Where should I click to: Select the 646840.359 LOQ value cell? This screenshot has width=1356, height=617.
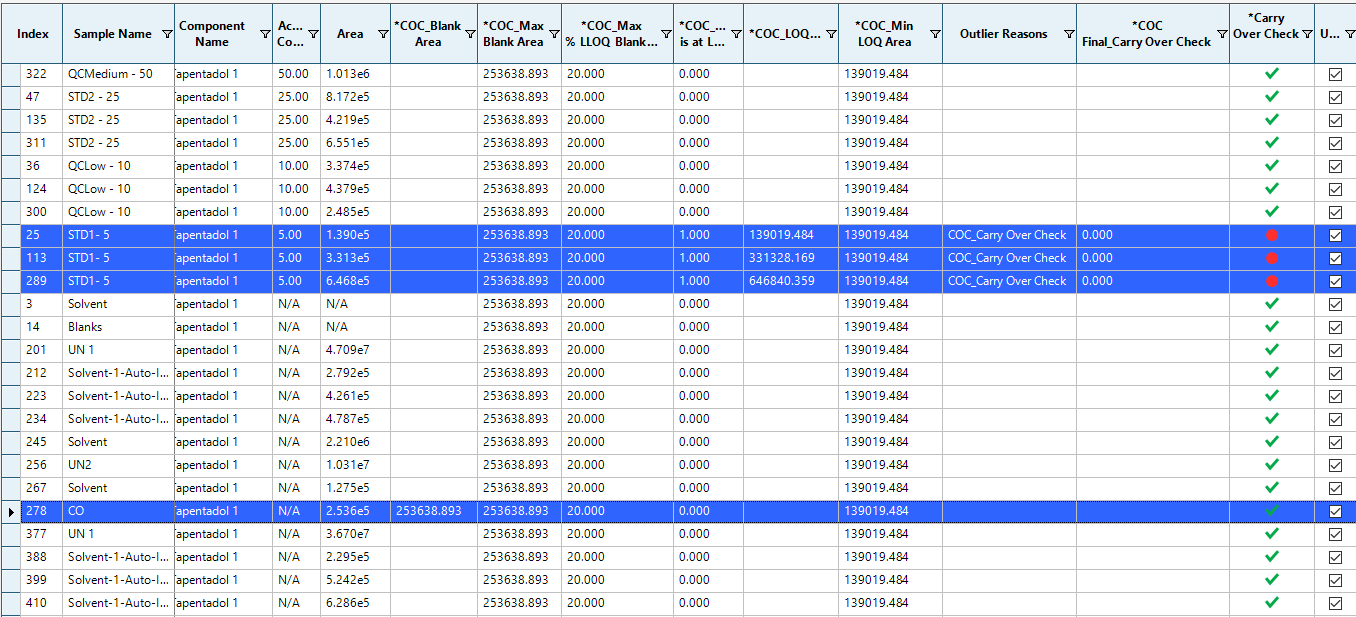[x=791, y=281]
